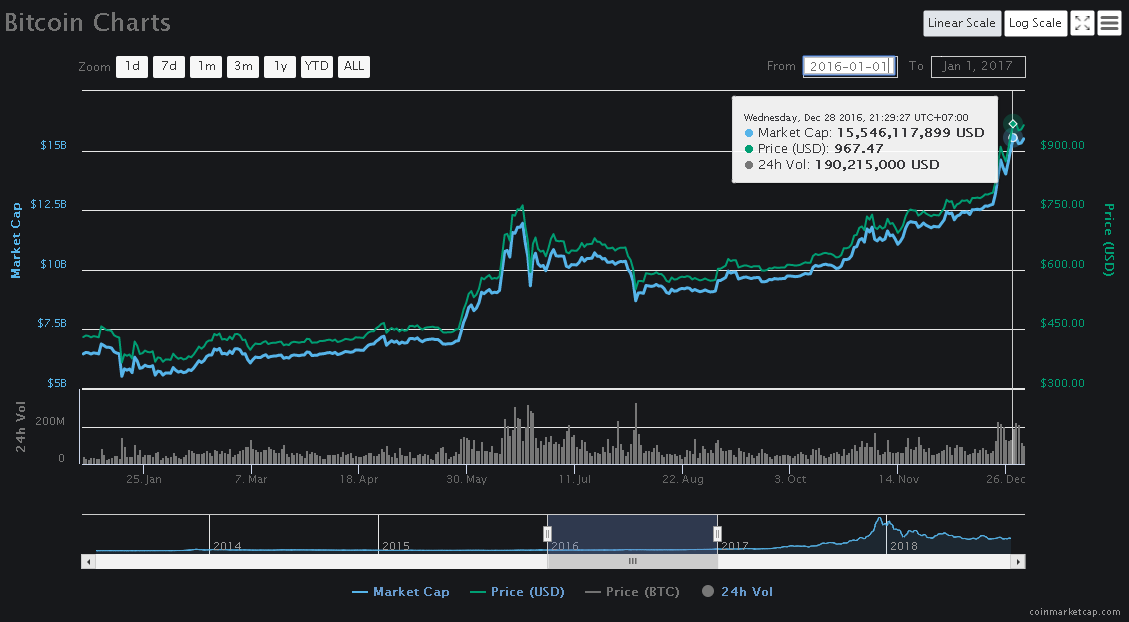
Task: Click the 2015 label in navigator
Action: pyautogui.click(x=396, y=546)
